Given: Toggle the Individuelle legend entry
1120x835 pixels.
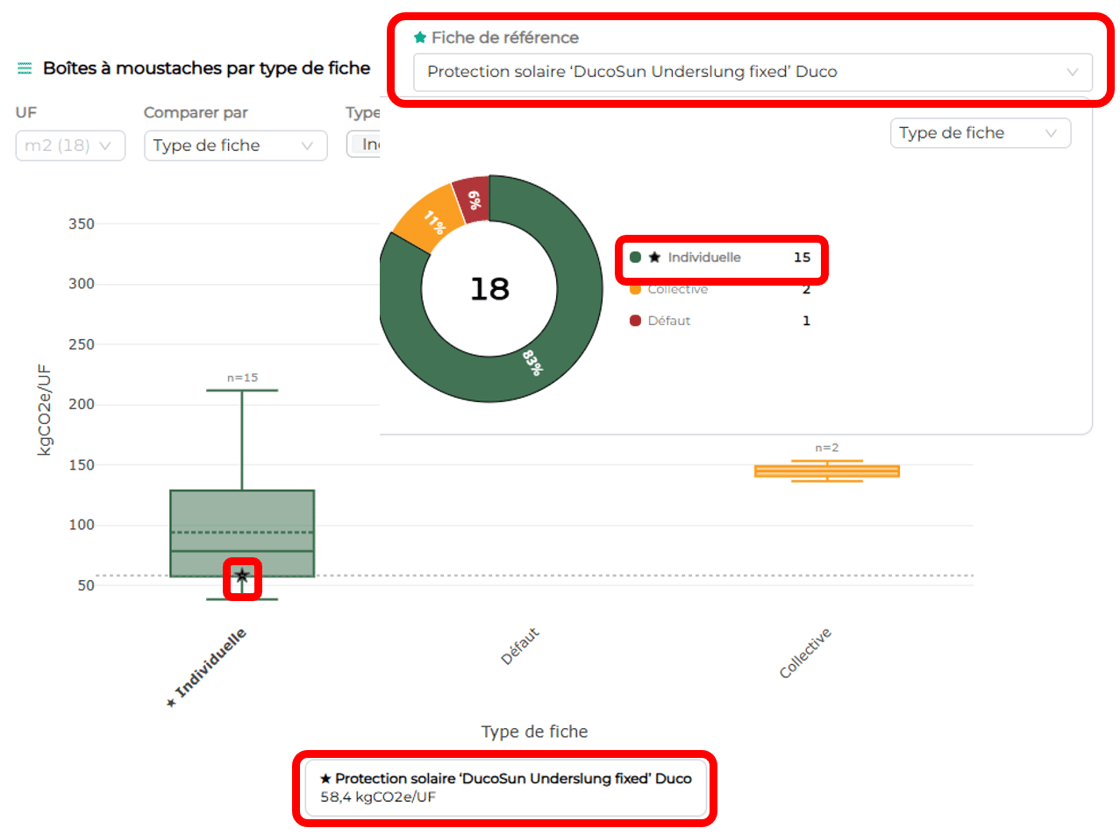Looking at the screenshot, I should point(721,257).
